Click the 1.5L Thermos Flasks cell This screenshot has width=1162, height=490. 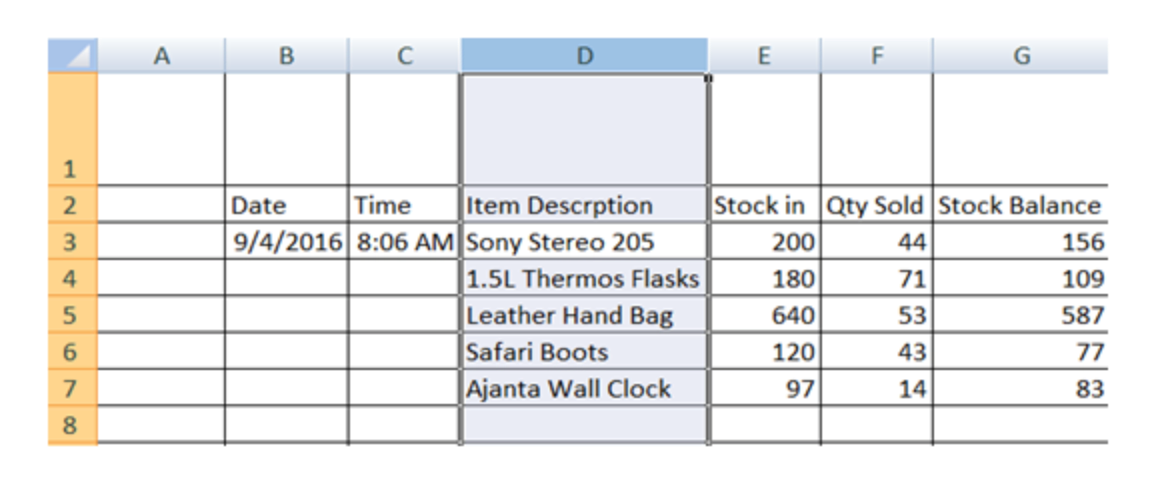584,278
